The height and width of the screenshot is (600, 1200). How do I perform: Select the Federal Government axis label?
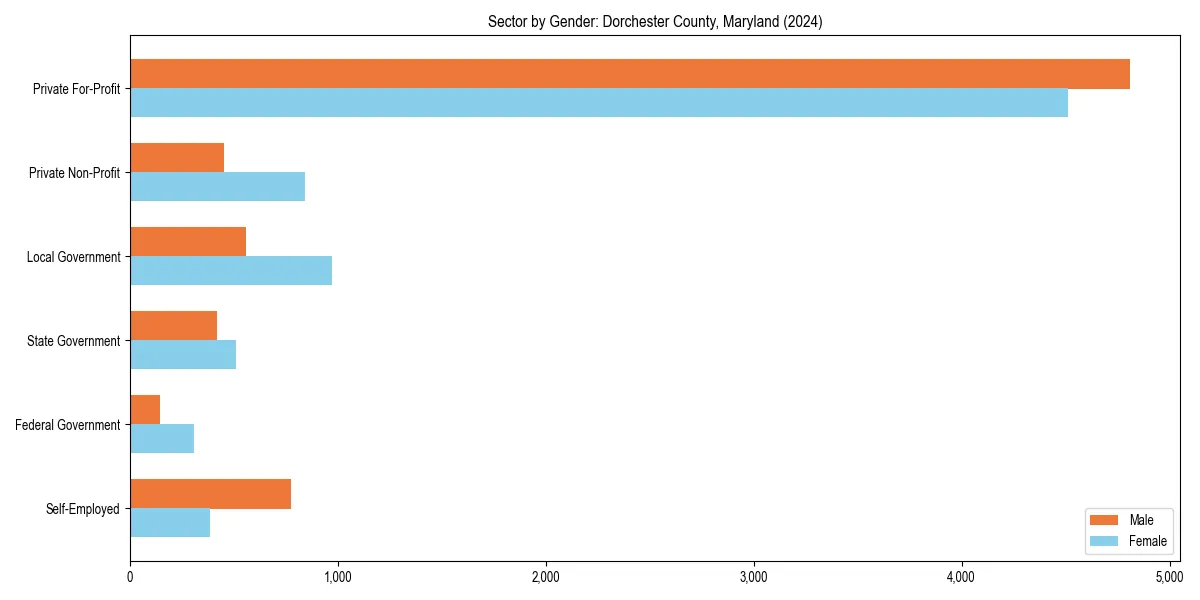click(x=66, y=425)
